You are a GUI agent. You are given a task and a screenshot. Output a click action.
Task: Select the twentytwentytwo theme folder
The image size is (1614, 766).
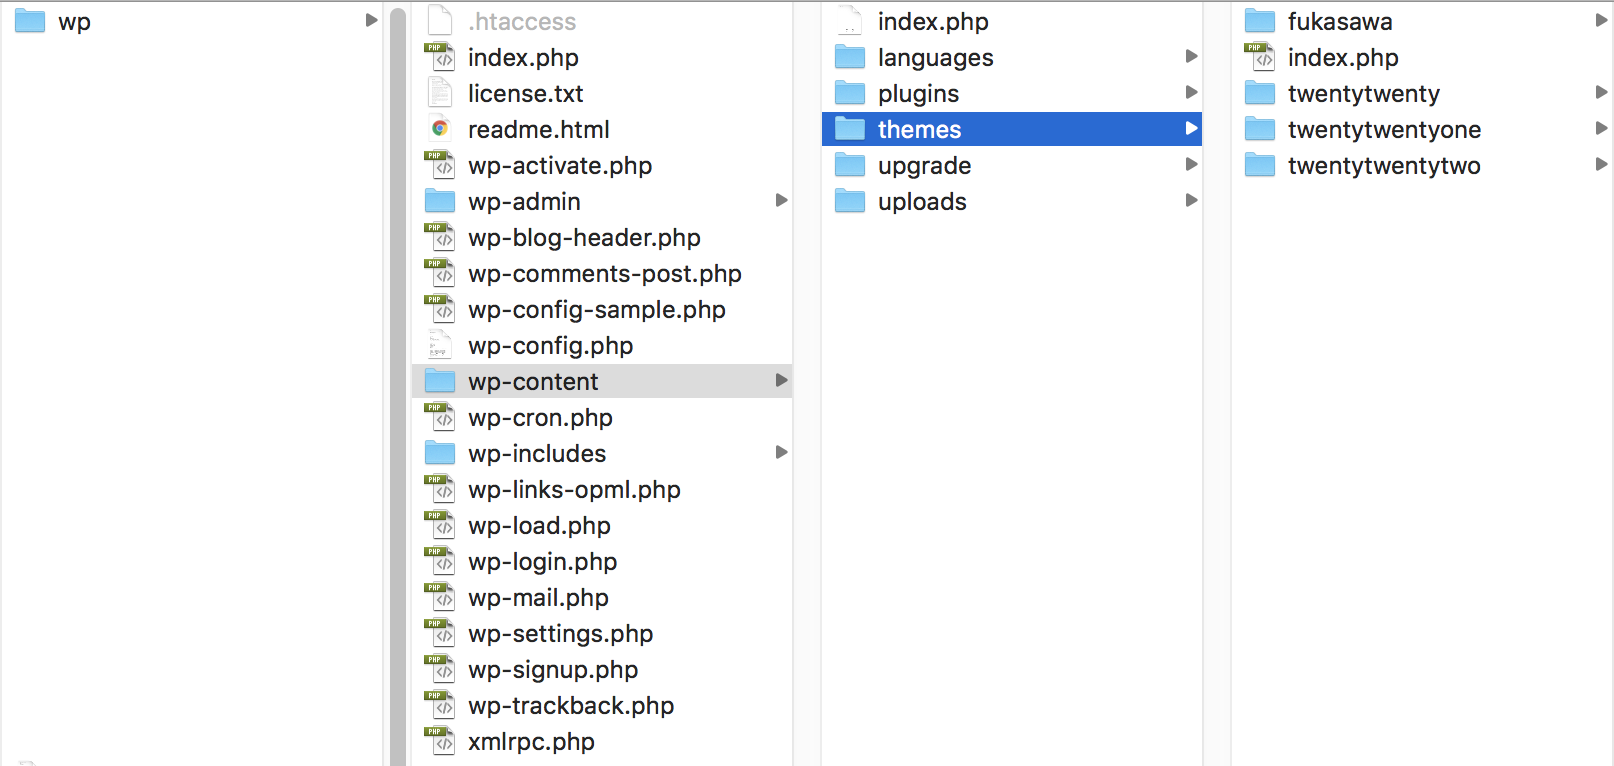(1384, 165)
